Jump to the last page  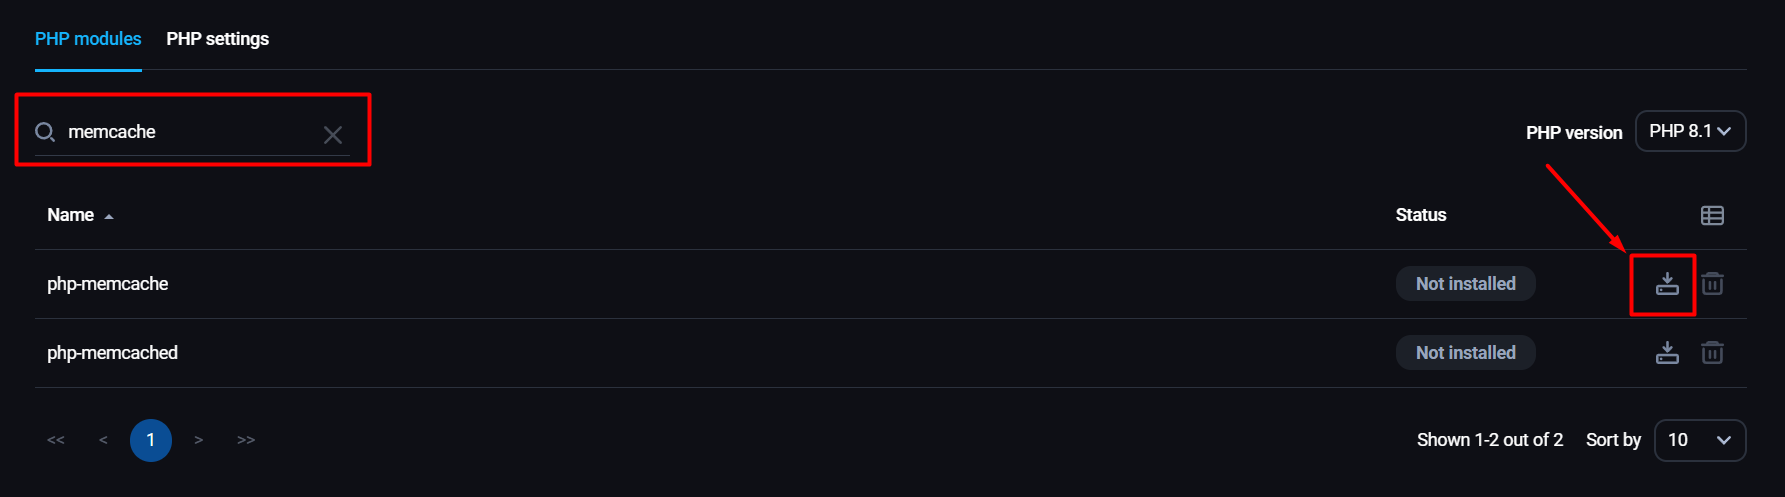[246, 440]
